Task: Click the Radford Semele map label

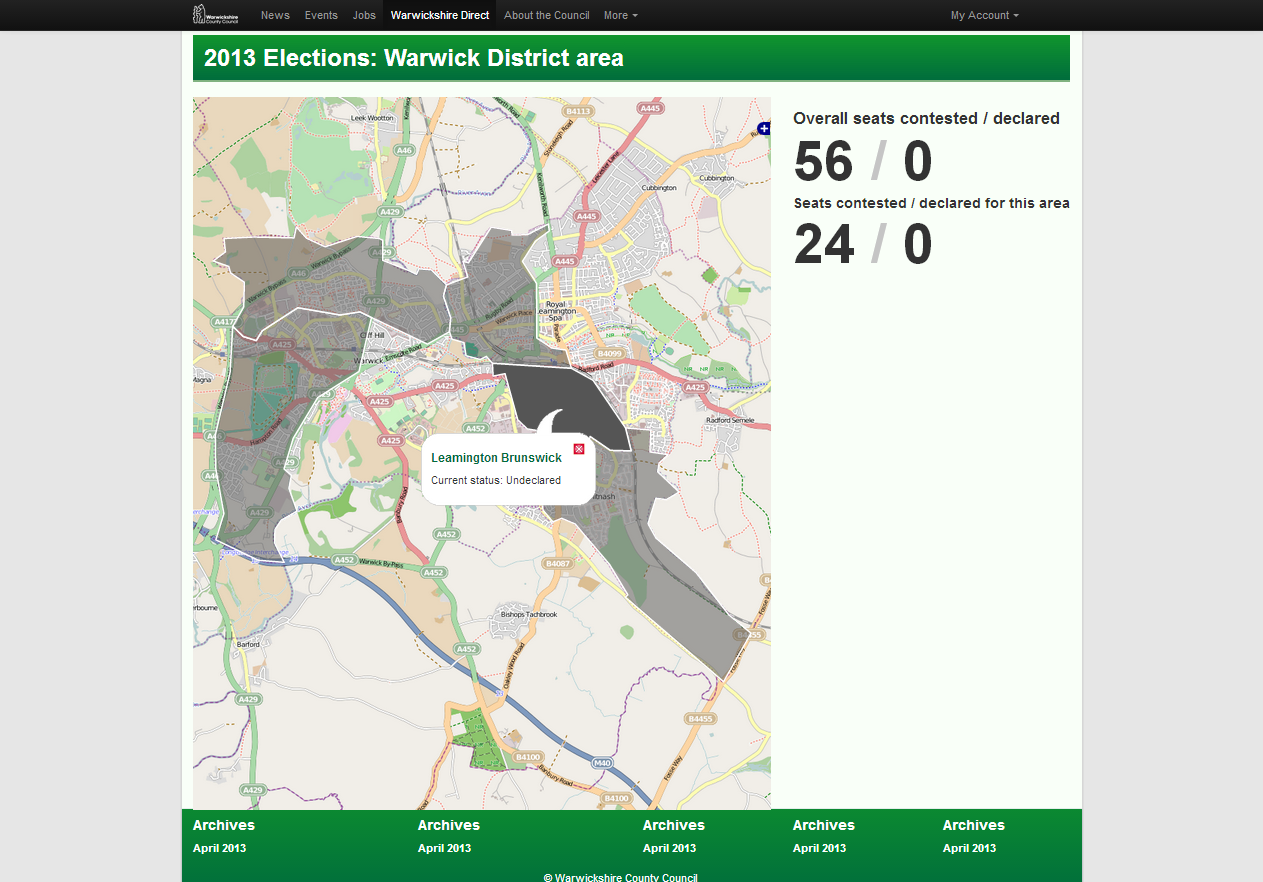Action: pos(731,420)
